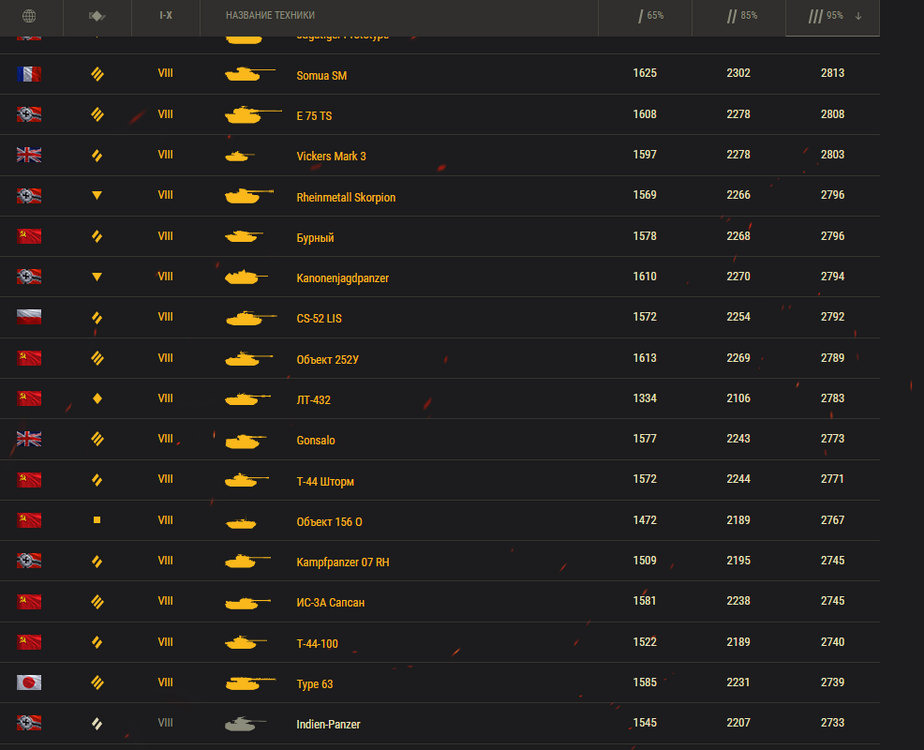This screenshot has height=750, width=924.
Task: Sort by vehicle type header icon
Action: [x=97, y=16]
